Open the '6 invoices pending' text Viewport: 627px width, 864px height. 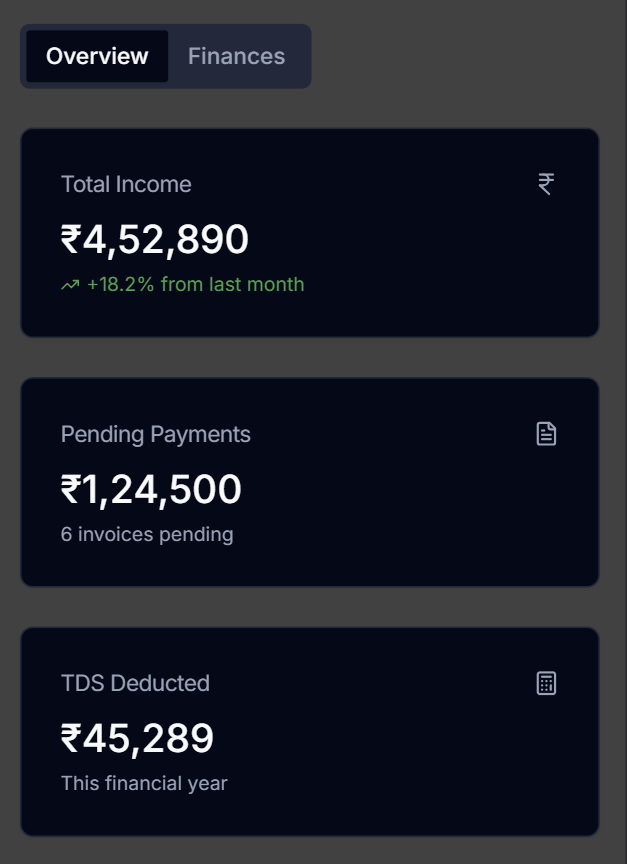click(x=147, y=534)
